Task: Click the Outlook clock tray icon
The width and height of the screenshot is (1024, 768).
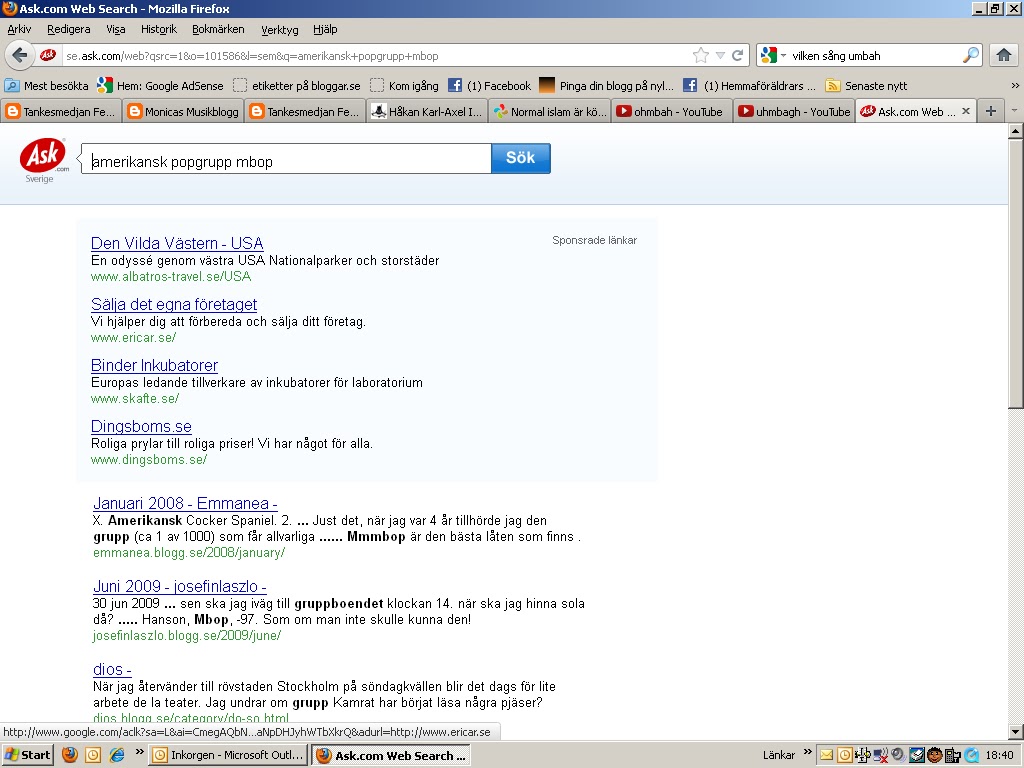Action: click(x=844, y=755)
